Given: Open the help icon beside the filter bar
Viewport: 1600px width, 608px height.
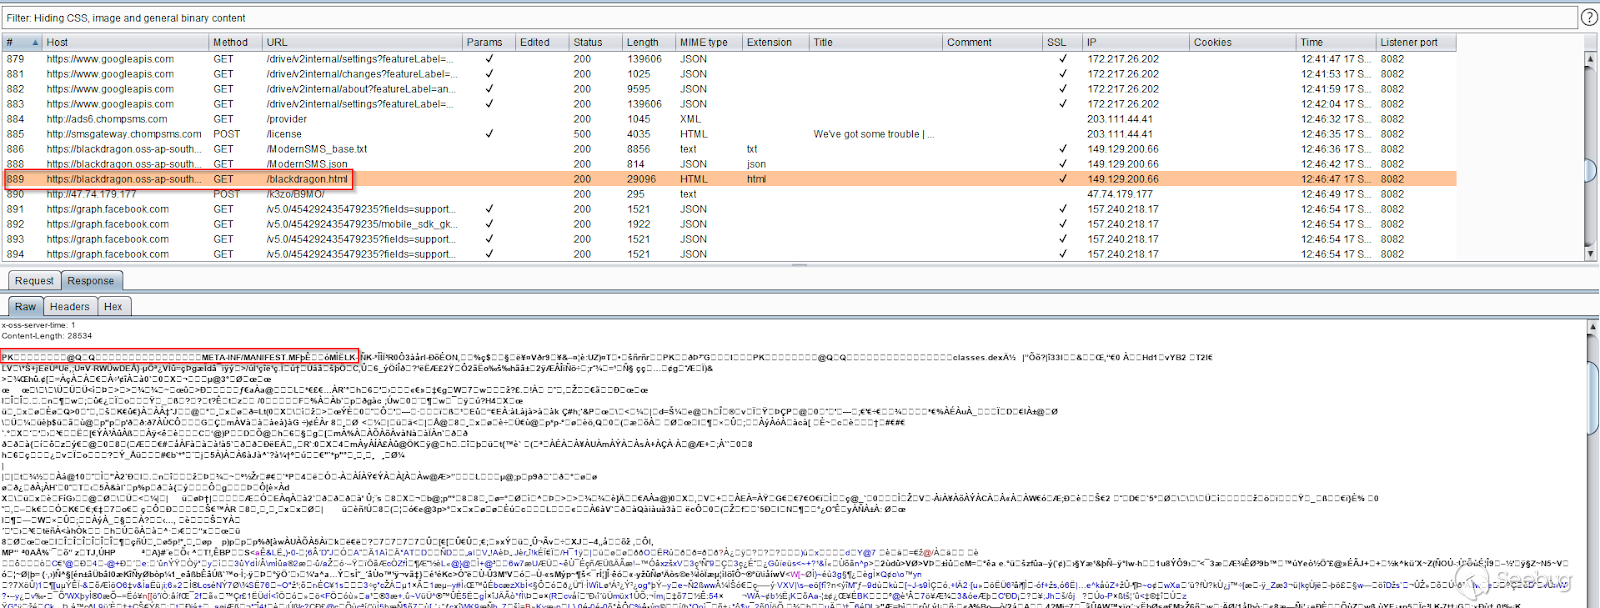Looking at the screenshot, I should [1589, 17].
